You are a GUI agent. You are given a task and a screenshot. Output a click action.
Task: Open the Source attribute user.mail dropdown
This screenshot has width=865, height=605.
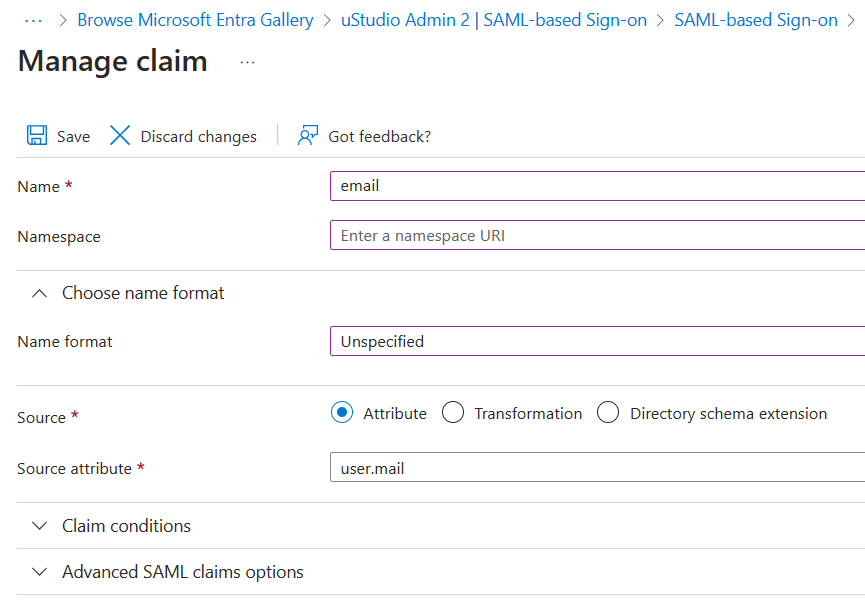tap(596, 467)
